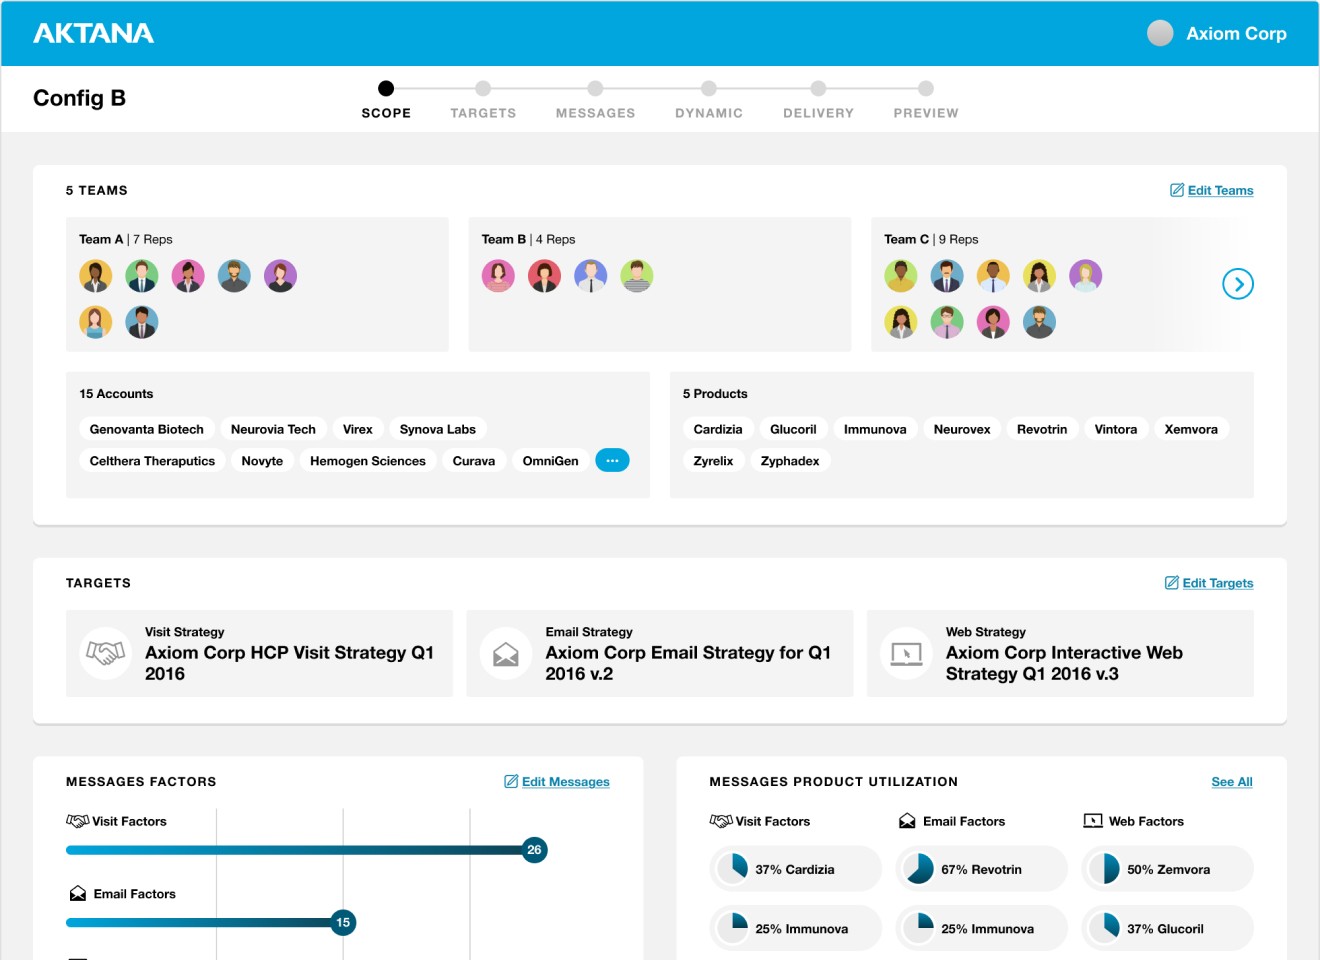Click the "5 Products" heading
This screenshot has height=960, width=1320.
coord(715,394)
